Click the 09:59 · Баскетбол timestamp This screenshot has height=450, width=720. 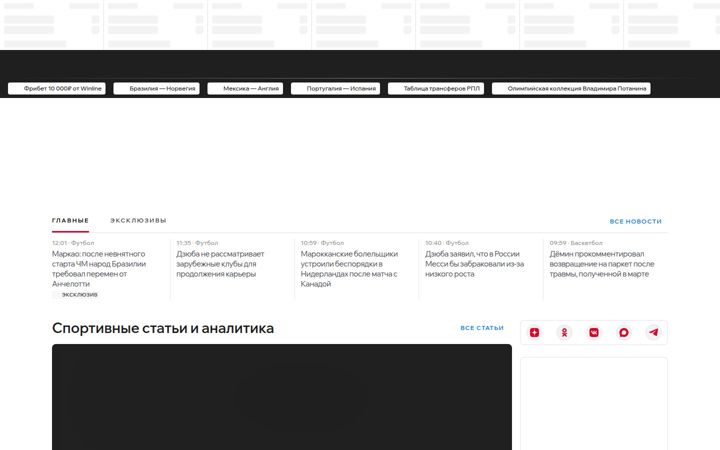pos(576,243)
